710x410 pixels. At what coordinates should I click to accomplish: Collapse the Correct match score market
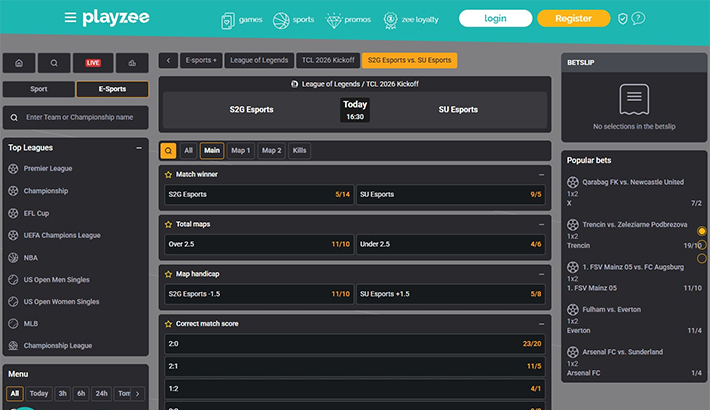(x=541, y=324)
